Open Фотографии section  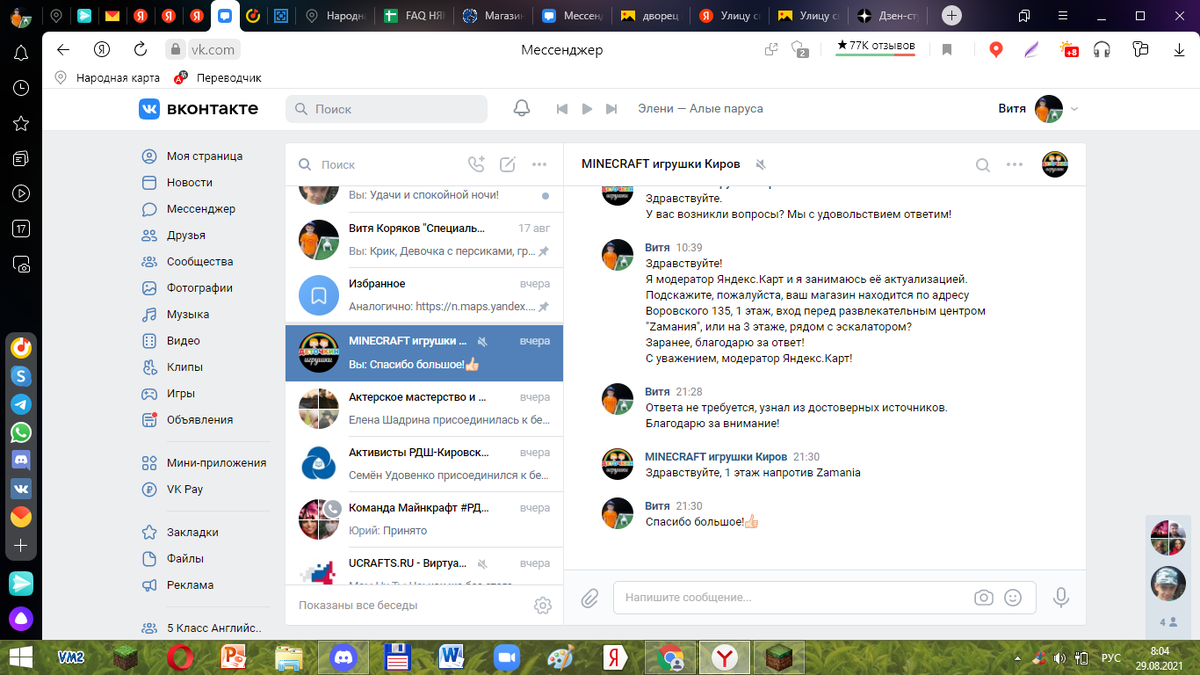click(199, 287)
